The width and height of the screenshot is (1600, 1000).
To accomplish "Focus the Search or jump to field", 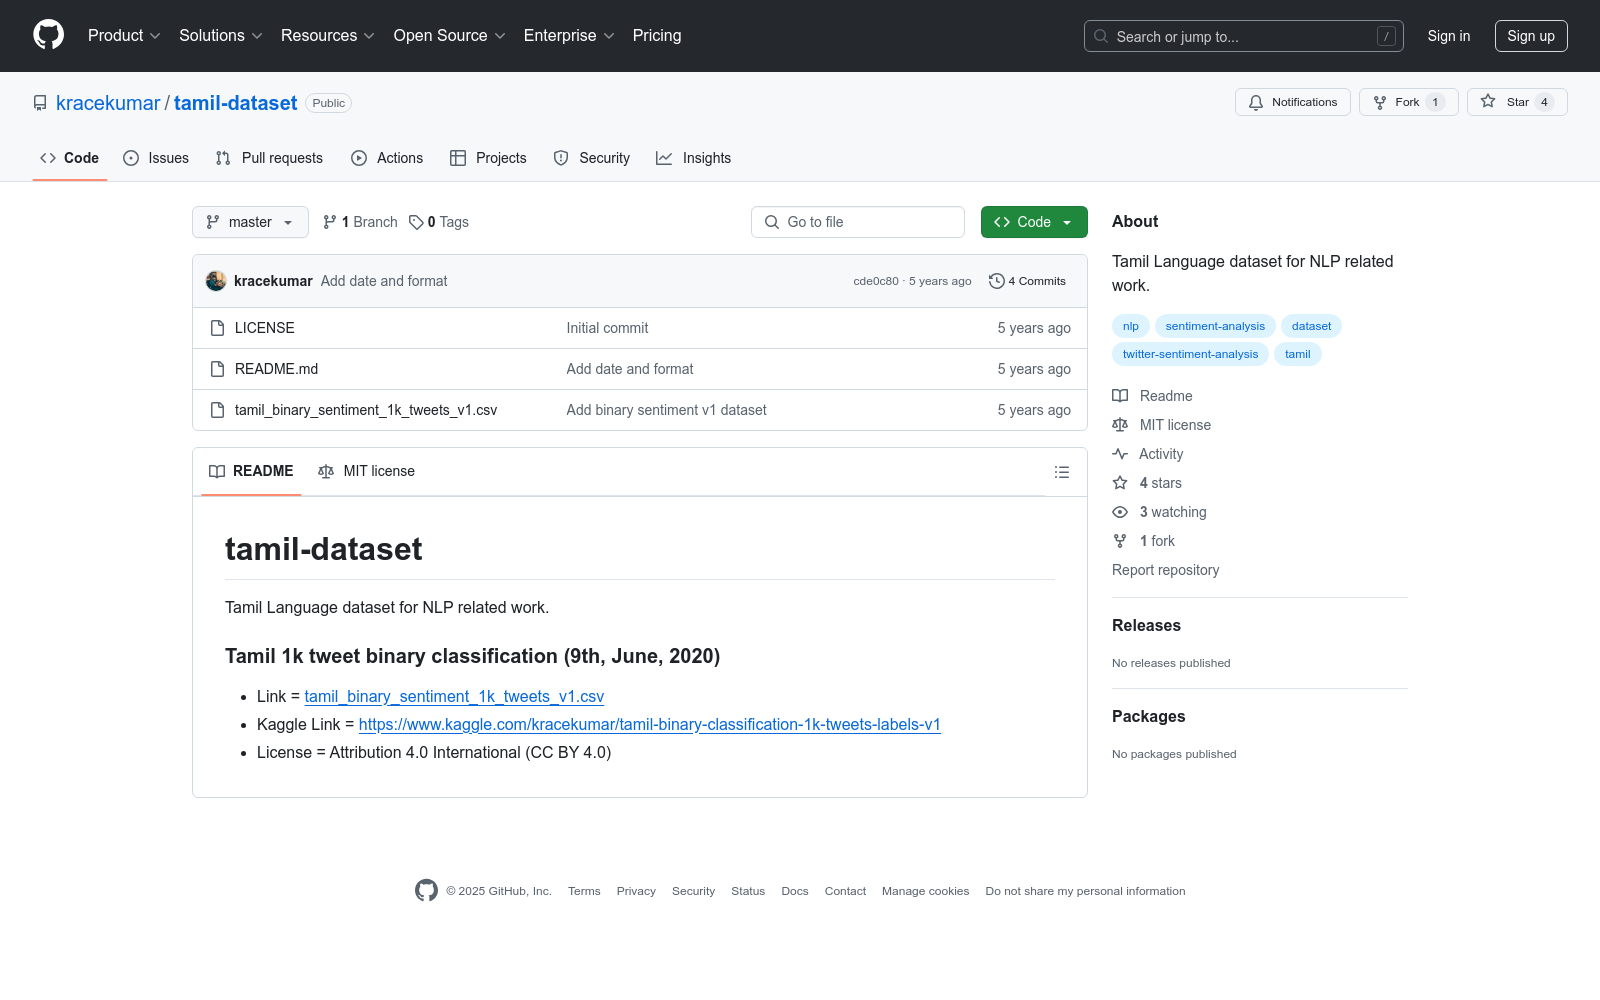I will (x=1244, y=36).
